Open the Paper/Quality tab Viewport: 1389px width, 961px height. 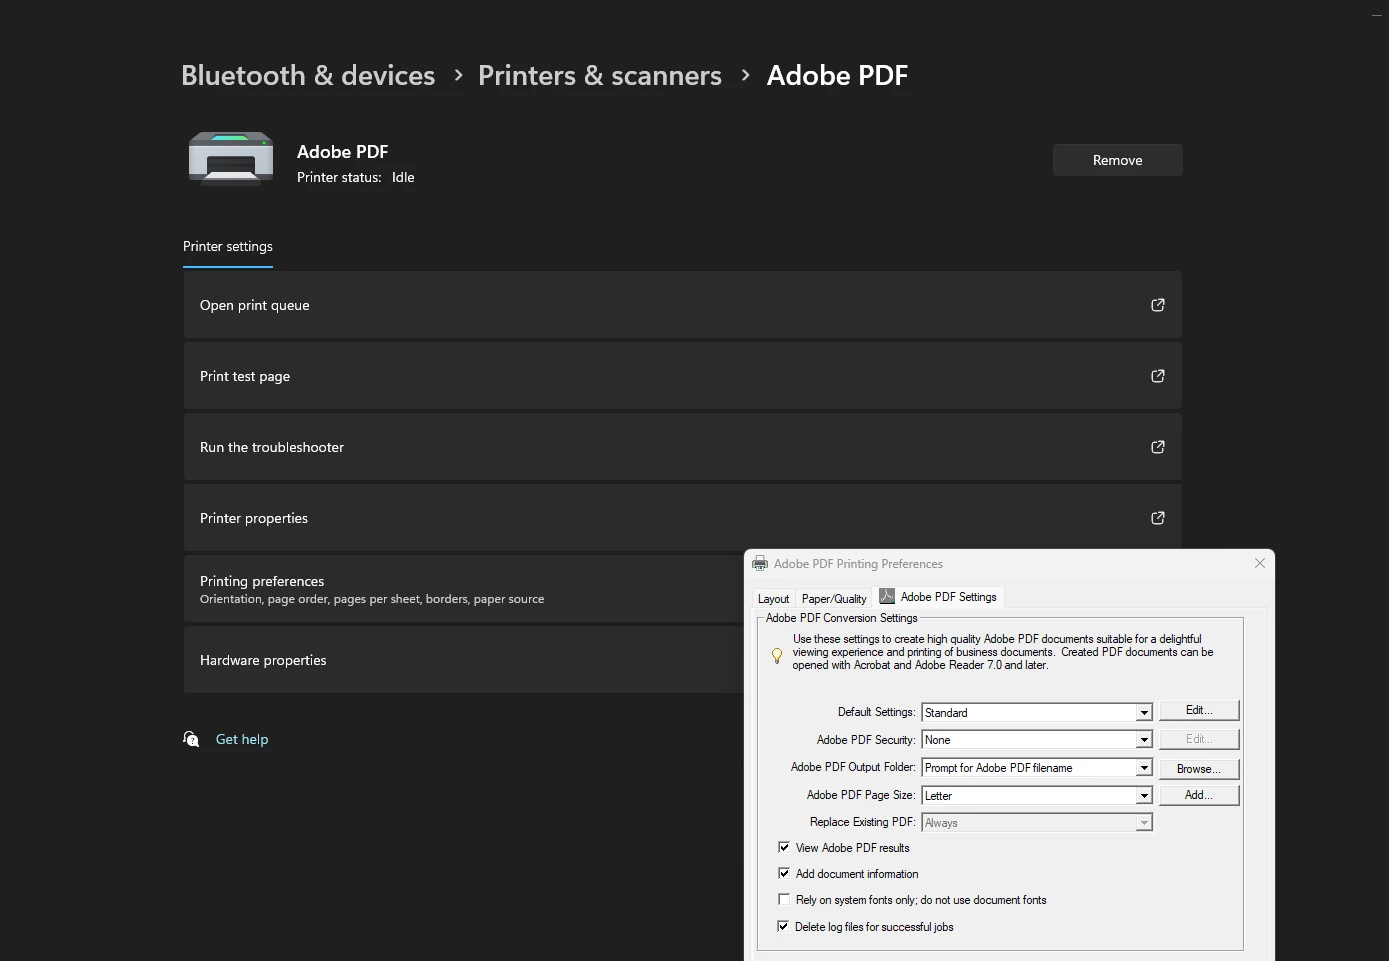coord(834,598)
